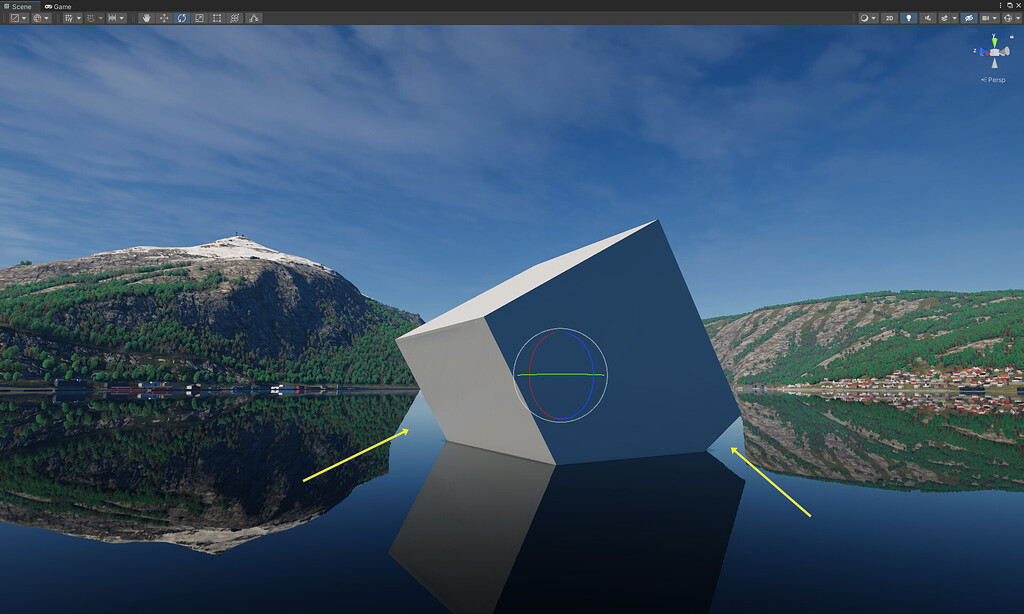Toggle scene lighting with the bulb icon

pos(909,18)
